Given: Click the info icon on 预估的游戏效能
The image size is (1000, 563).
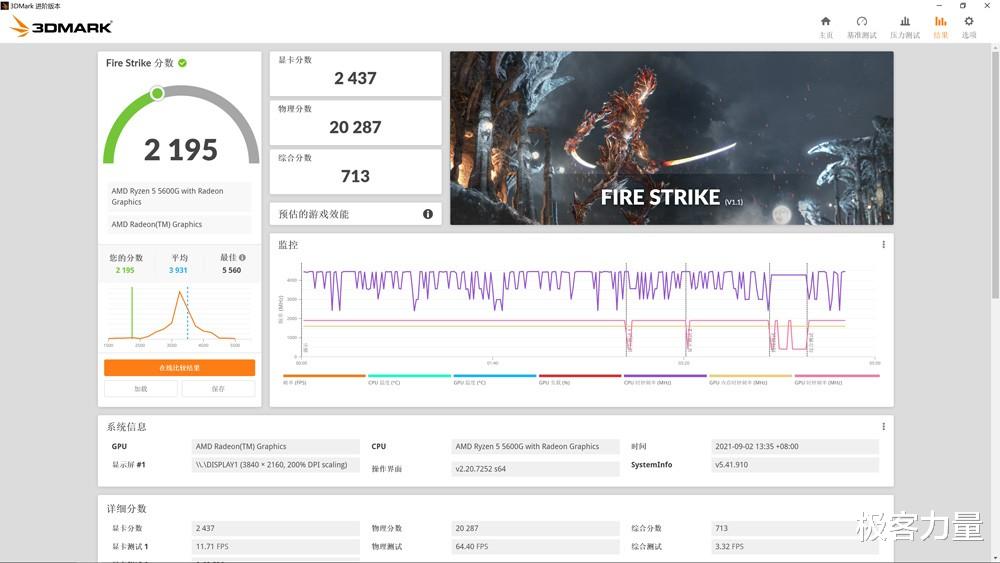Looking at the screenshot, I should [x=428, y=214].
